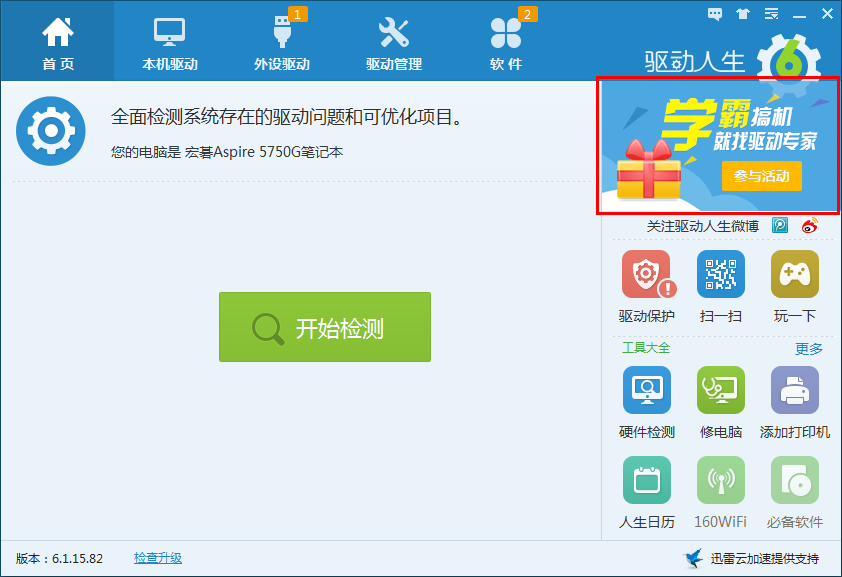
Task: Minimize the 驱动人生 window
Action: (x=800, y=15)
